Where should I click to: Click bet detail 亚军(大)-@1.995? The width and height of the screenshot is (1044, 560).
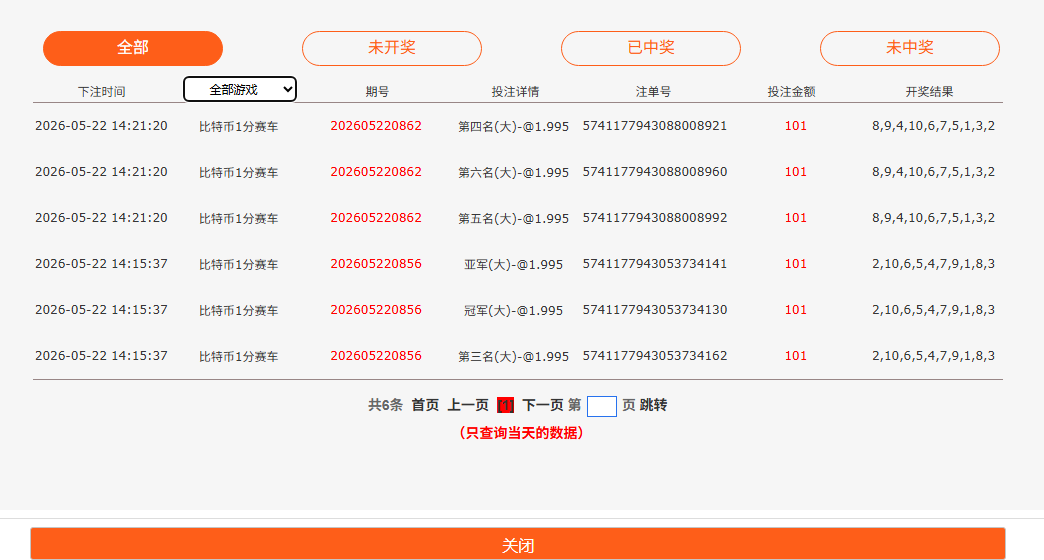pos(513,264)
